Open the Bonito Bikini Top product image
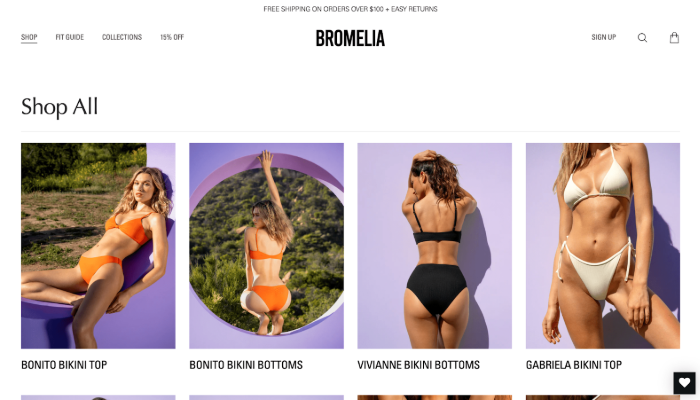The width and height of the screenshot is (700, 400). coord(98,246)
